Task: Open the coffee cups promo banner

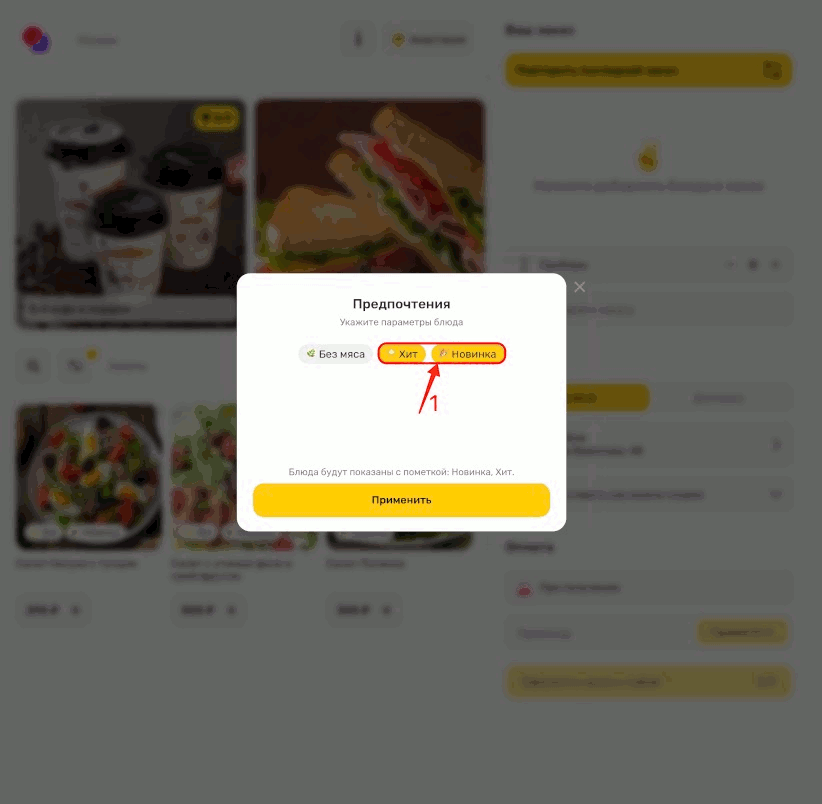Action: click(x=131, y=214)
